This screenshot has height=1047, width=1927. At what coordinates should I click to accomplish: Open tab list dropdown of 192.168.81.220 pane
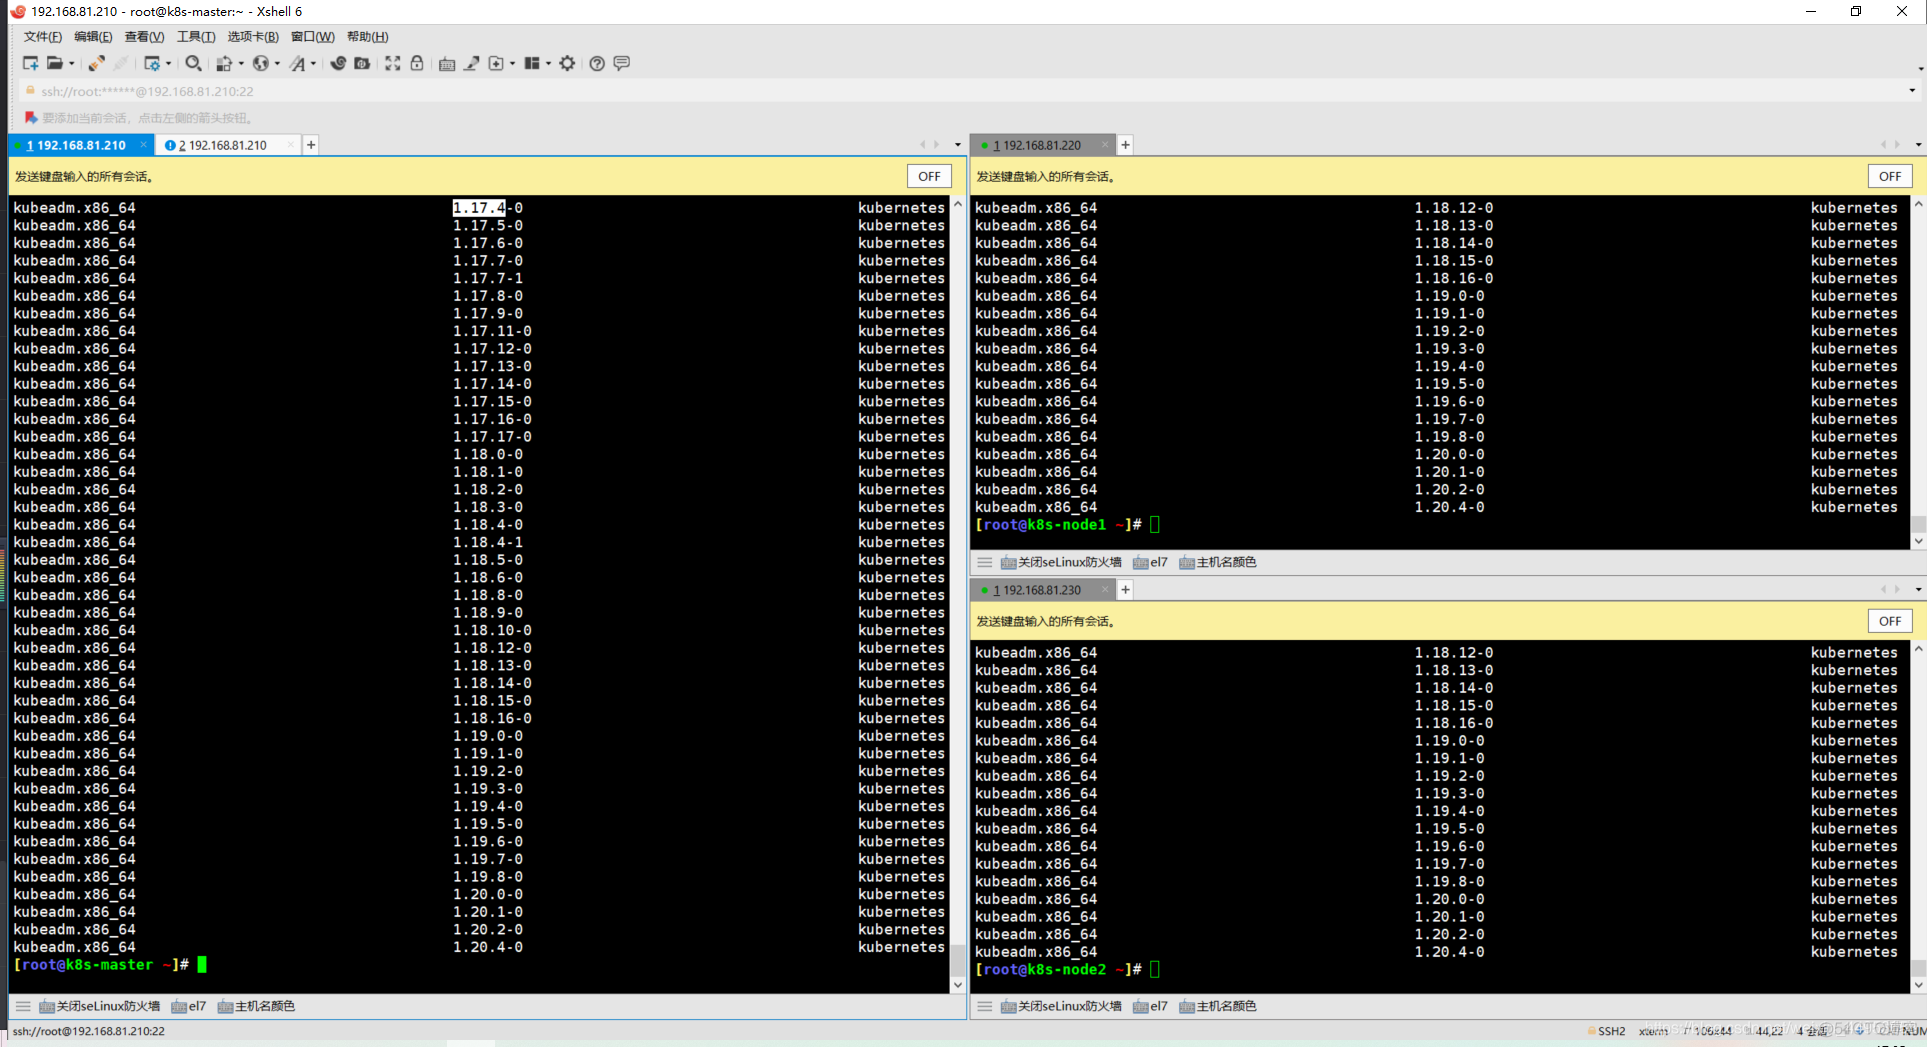click(x=1918, y=145)
